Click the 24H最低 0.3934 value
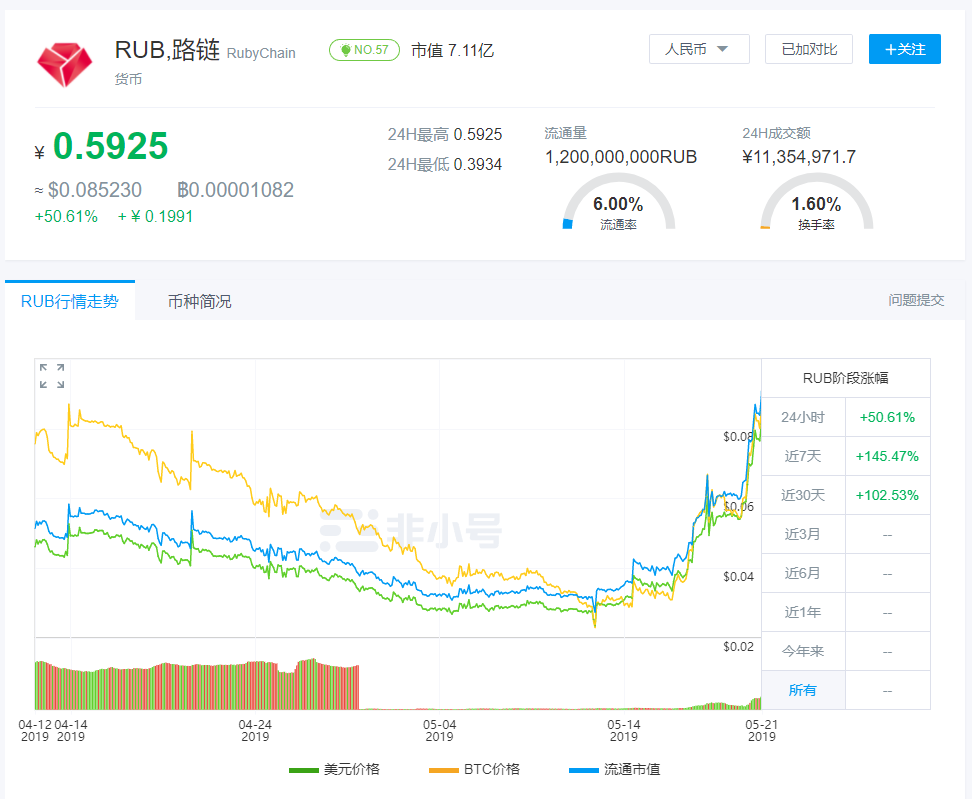Screen dimensions: 972x799 click(445, 164)
